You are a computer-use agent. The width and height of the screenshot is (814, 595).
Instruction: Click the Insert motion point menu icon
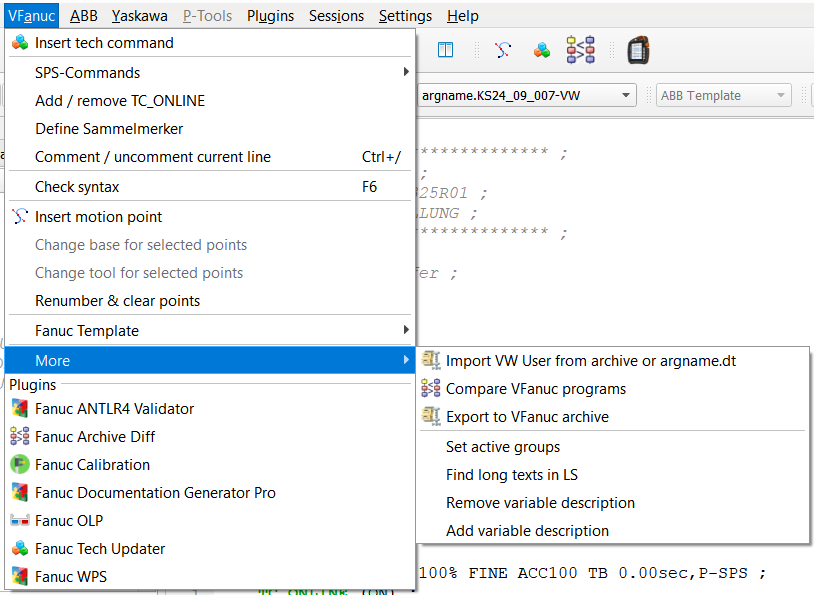pyautogui.click(x=20, y=217)
